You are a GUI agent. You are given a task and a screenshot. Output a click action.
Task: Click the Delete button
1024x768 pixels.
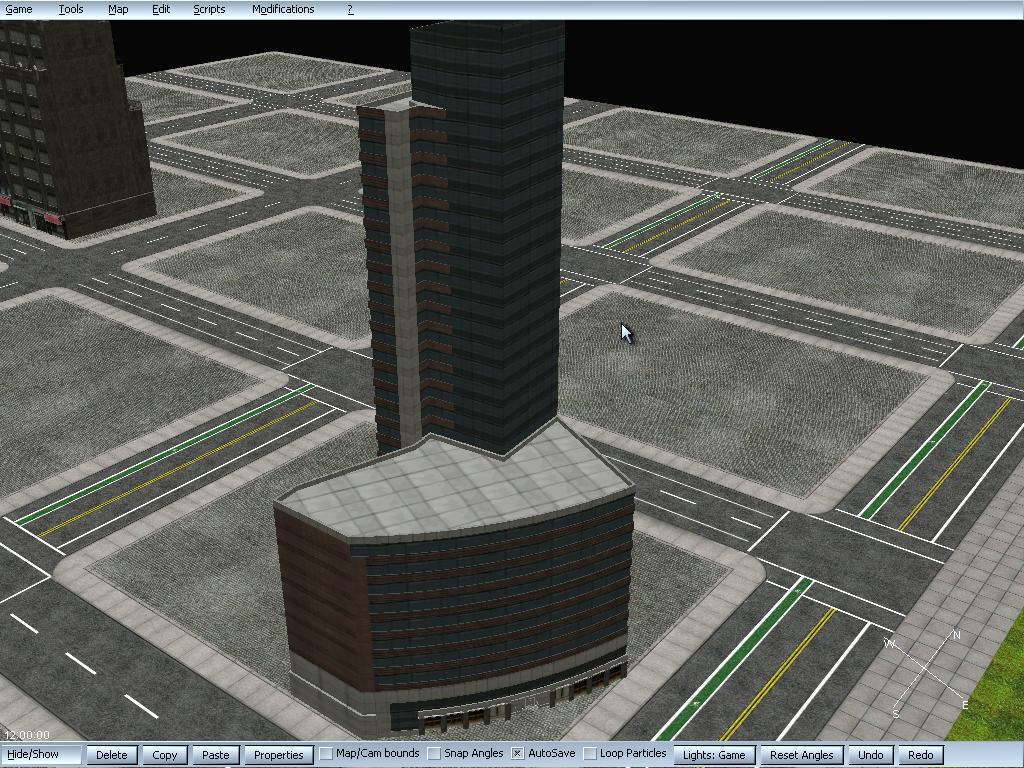(x=112, y=754)
